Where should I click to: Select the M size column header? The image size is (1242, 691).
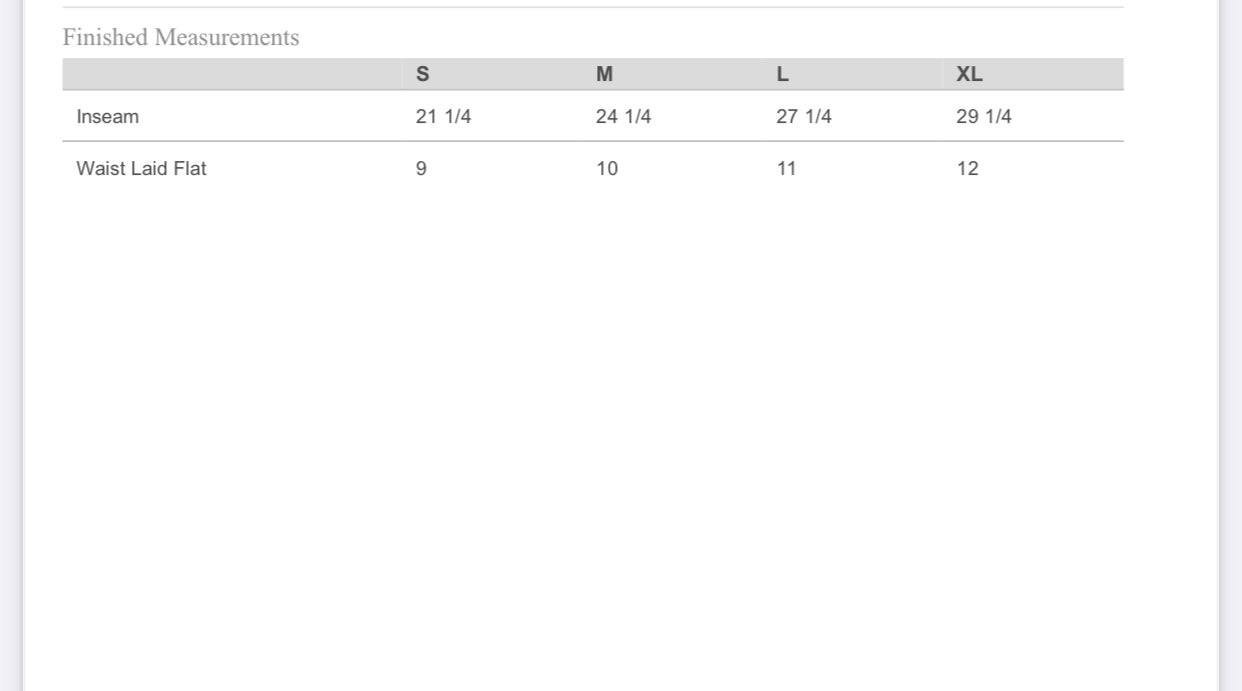[x=604, y=74]
